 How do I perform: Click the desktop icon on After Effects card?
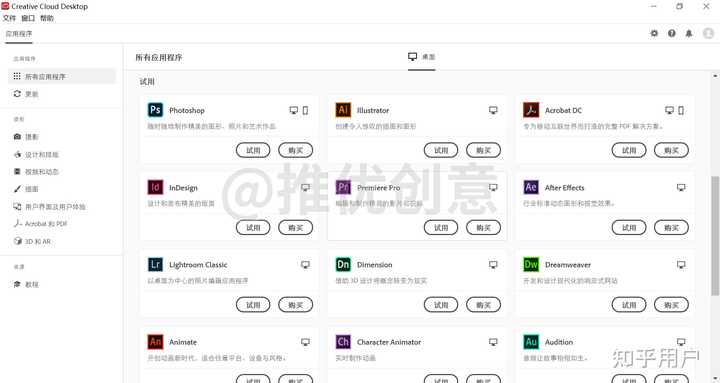pos(681,187)
